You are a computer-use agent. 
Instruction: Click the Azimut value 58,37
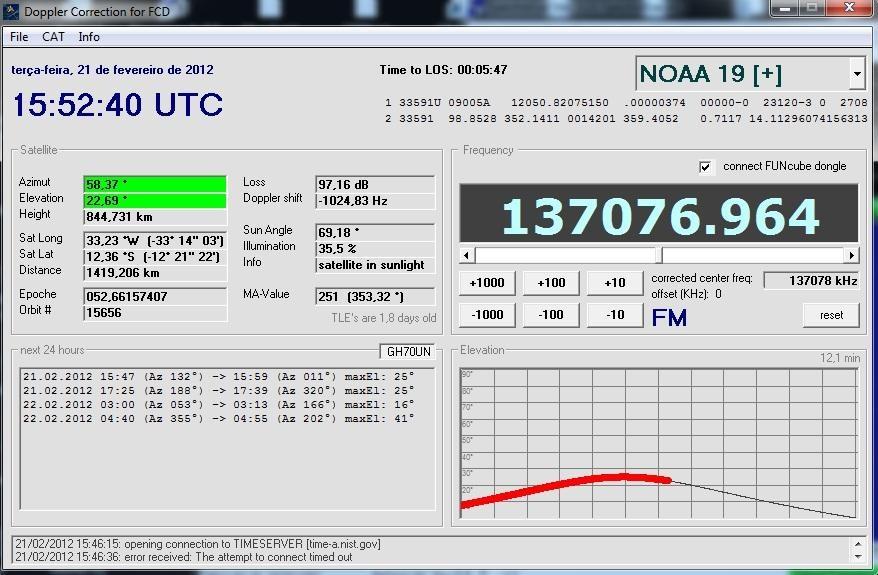[155, 184]
